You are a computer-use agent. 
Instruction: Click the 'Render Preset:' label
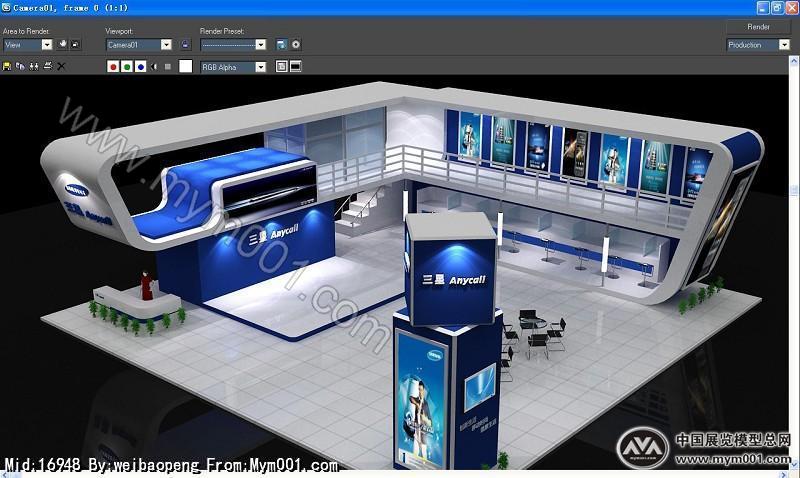coord(222,31)
